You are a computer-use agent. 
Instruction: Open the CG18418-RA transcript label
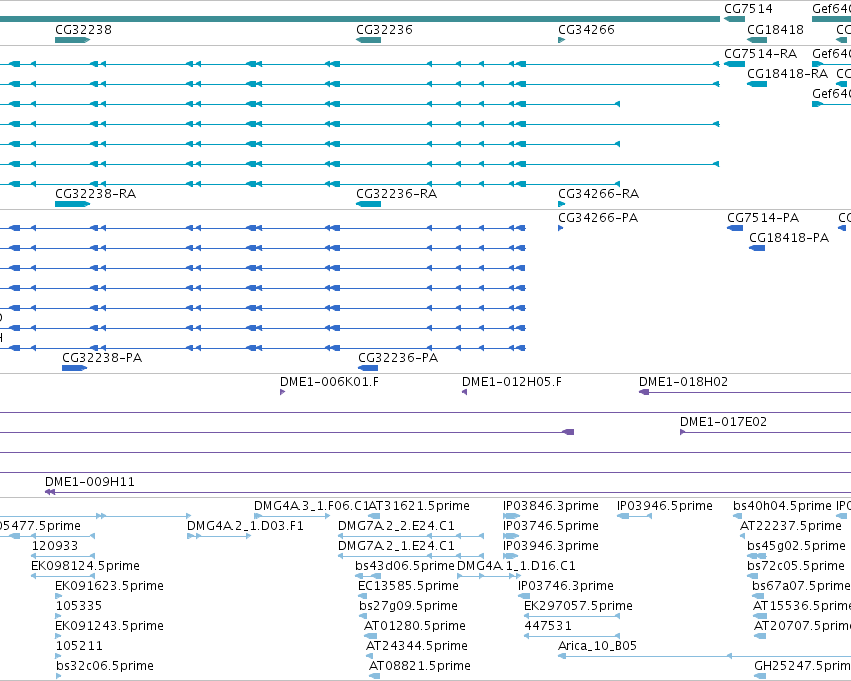pyautogui.click(x=788, y=74)
